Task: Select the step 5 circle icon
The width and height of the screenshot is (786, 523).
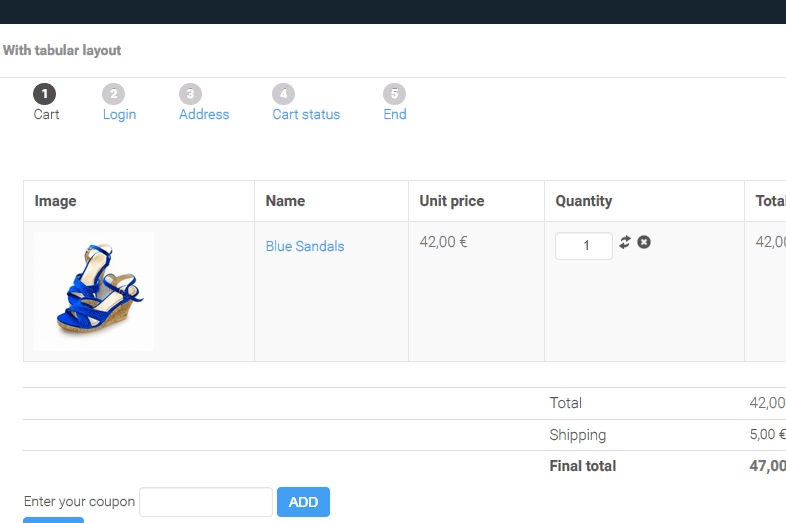Action: pos(395,94)
